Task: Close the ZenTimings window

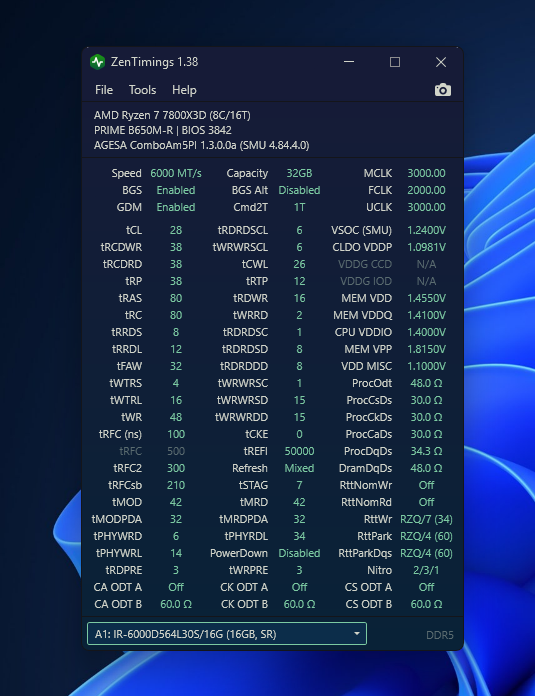Action: point(441,62)
